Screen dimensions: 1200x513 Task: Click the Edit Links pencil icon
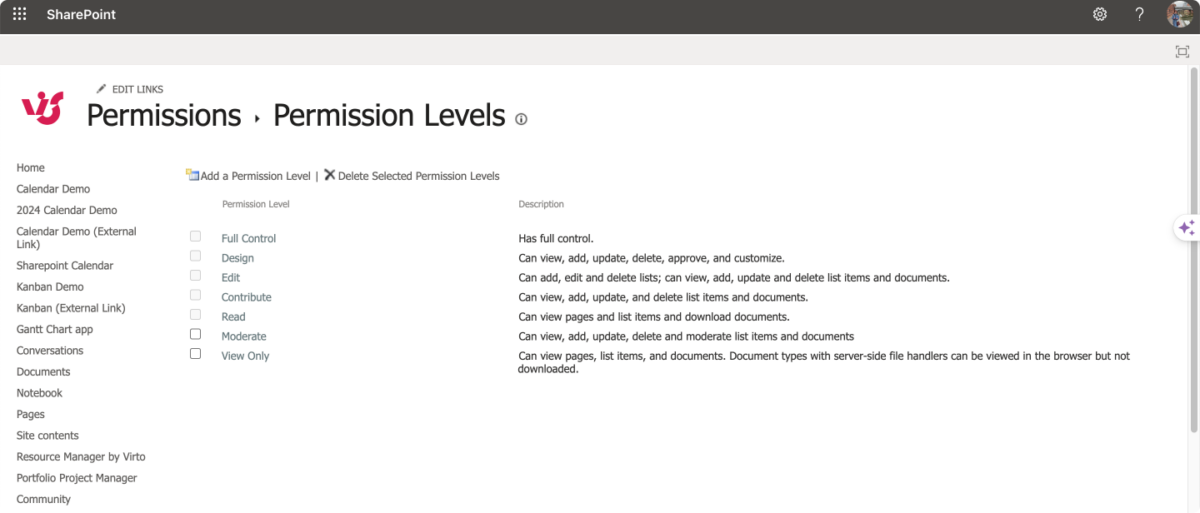tap(101, 89)
